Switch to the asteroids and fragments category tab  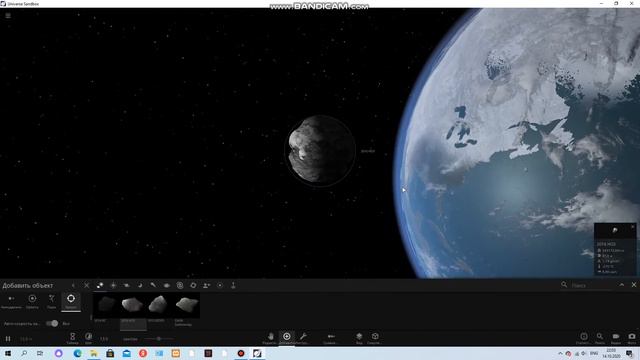[x=100, y=285]
